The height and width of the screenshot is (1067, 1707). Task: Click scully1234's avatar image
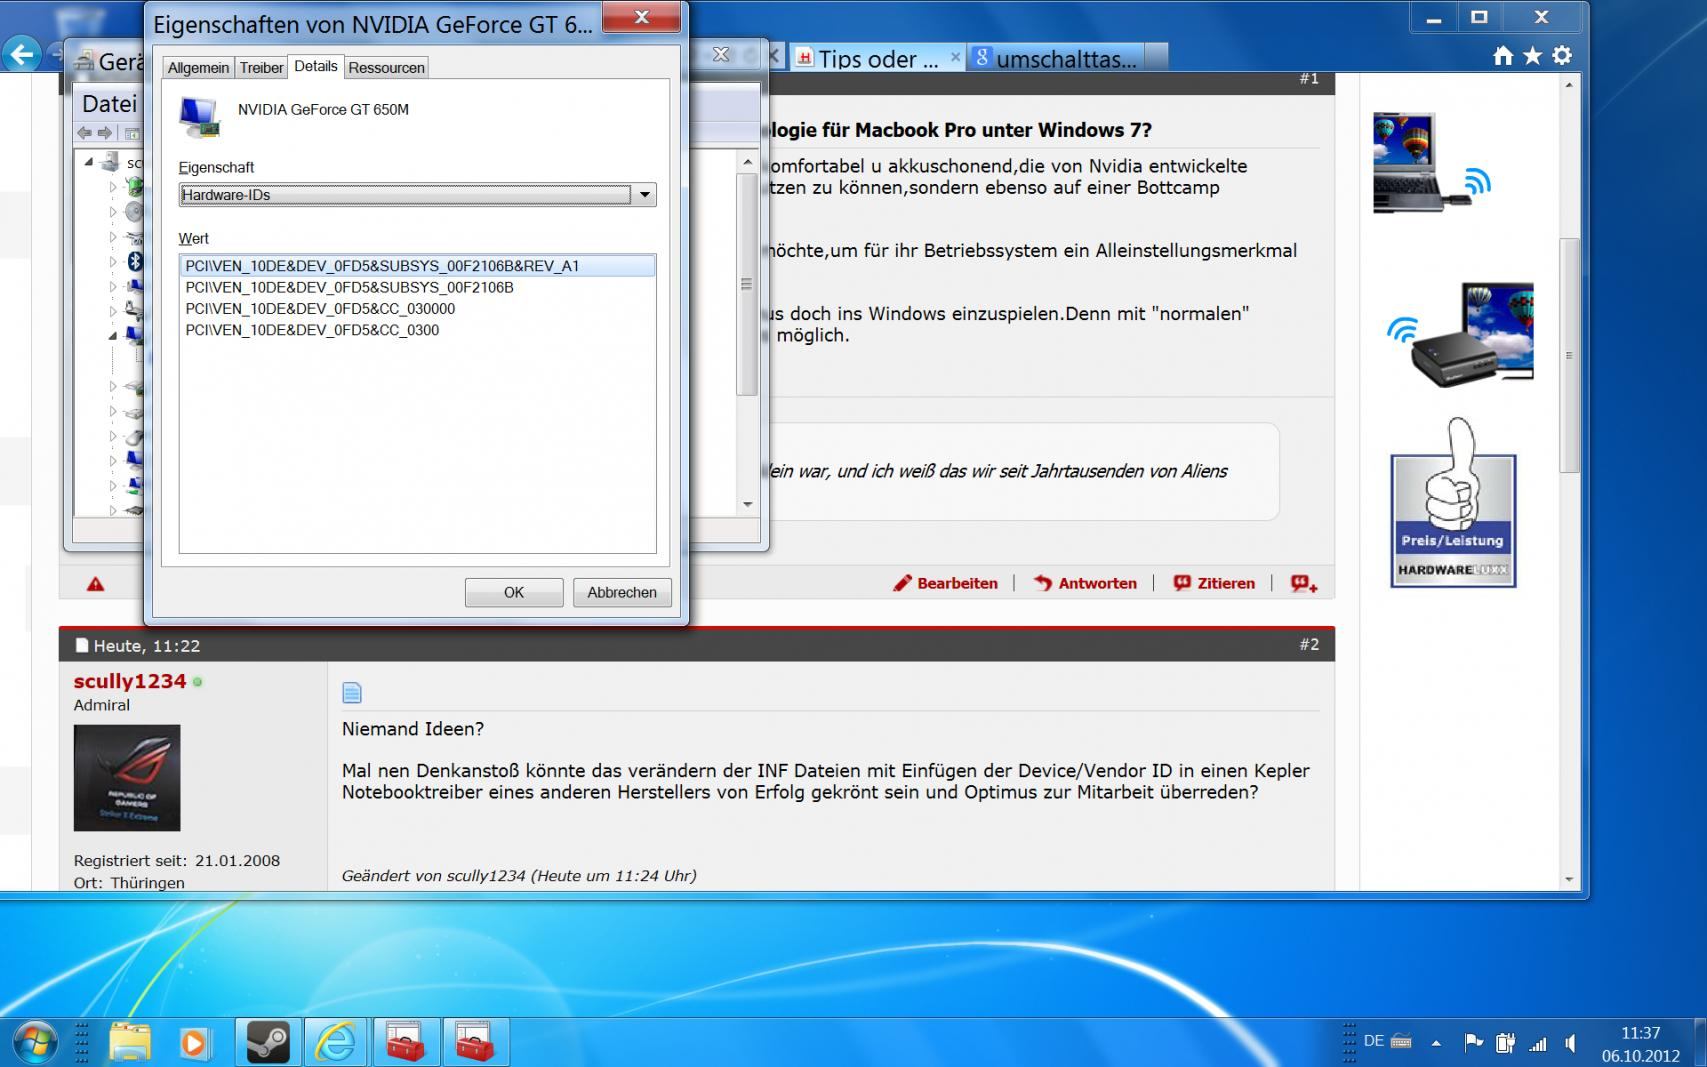pos(127,778)
